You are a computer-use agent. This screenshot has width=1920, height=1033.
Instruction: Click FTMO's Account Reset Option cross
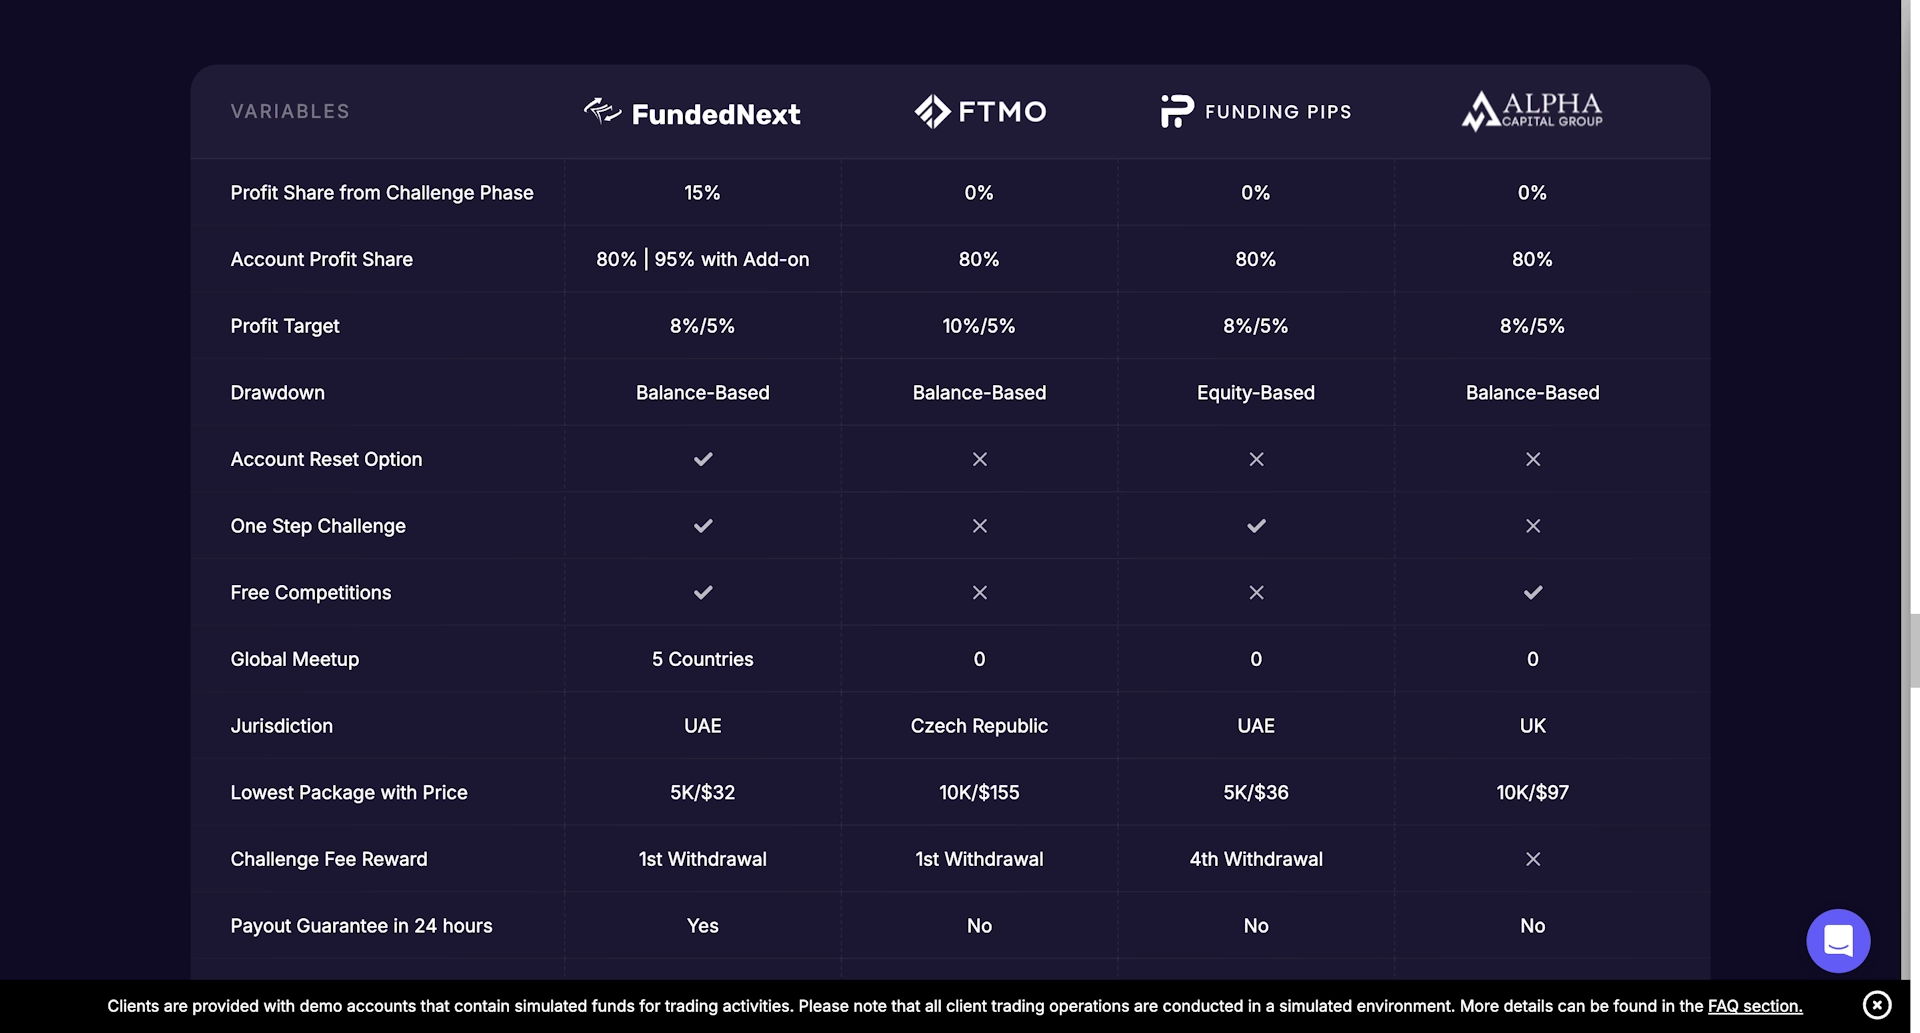[x=980, y=459]
